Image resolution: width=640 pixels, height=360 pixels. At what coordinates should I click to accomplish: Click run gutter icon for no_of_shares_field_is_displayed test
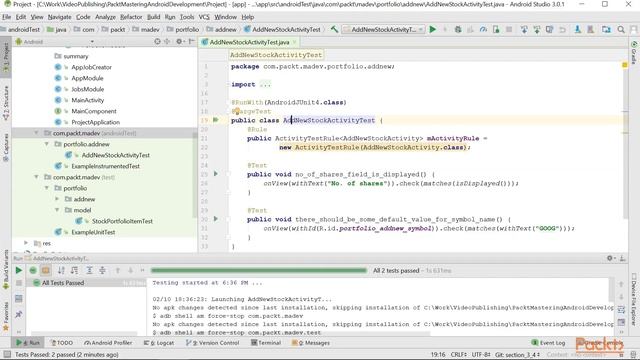coord(216,174)
